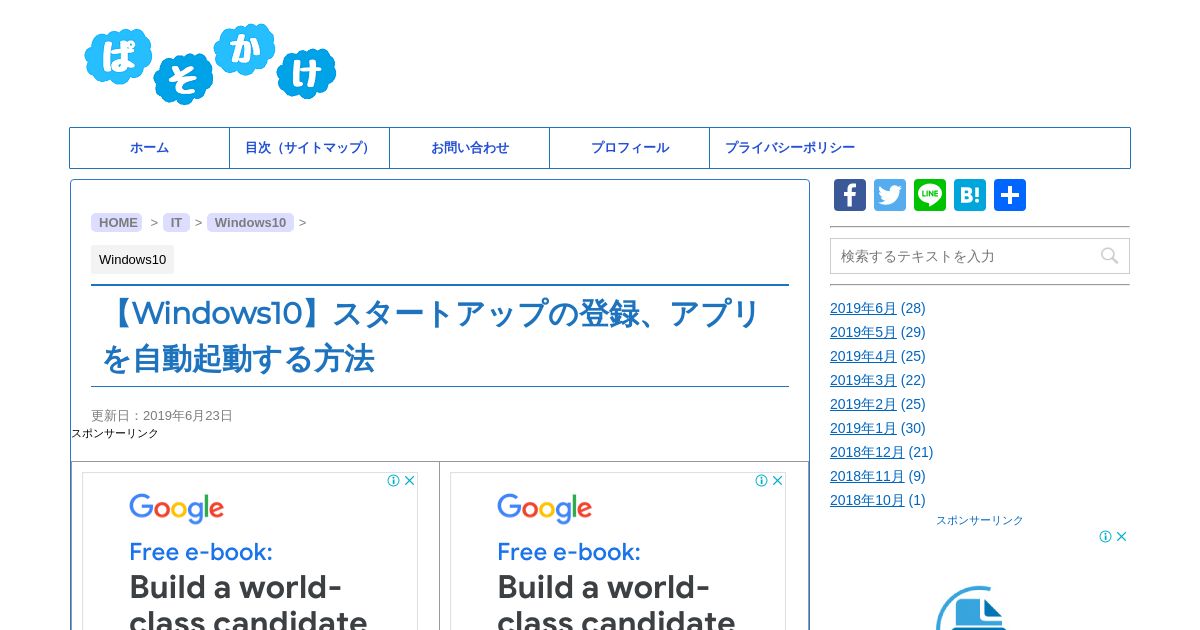Open the お問い合わせ menu item
Image resolution: width=1200 pixels, height=630 pixels.
pyautogui.click(x=470, y=148)
